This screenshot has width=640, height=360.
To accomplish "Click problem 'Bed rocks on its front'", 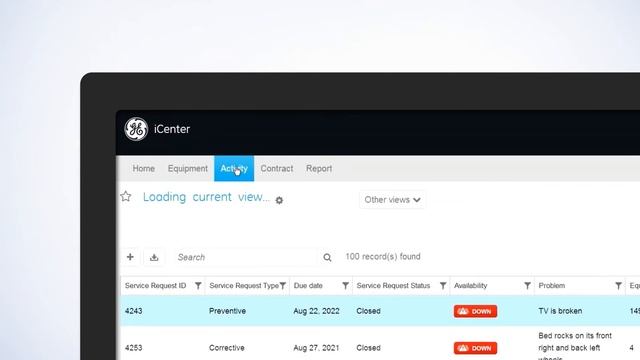I will (575, 336).
